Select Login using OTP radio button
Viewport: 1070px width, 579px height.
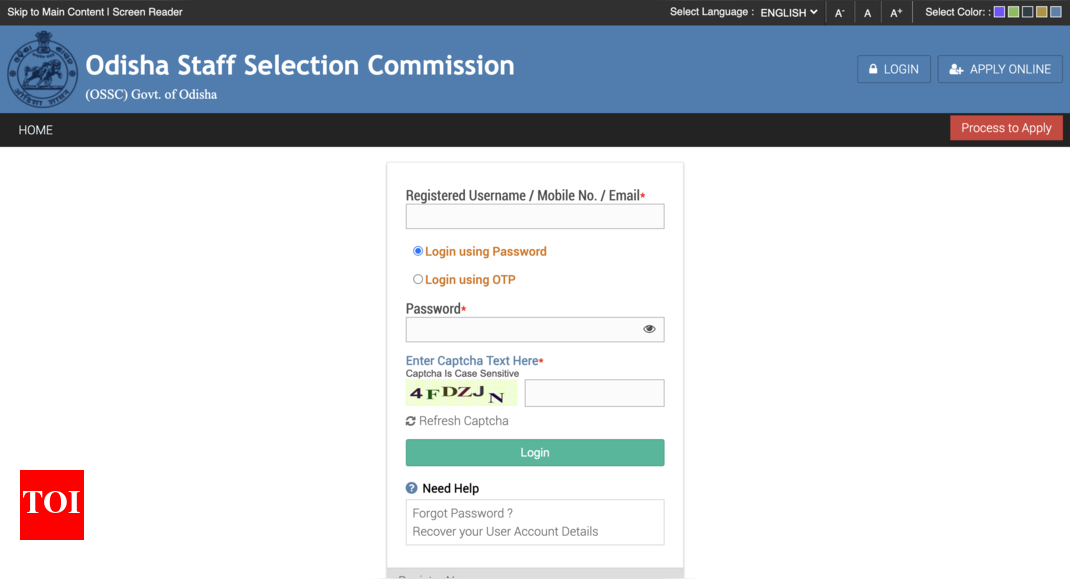(x=418, y=279)
